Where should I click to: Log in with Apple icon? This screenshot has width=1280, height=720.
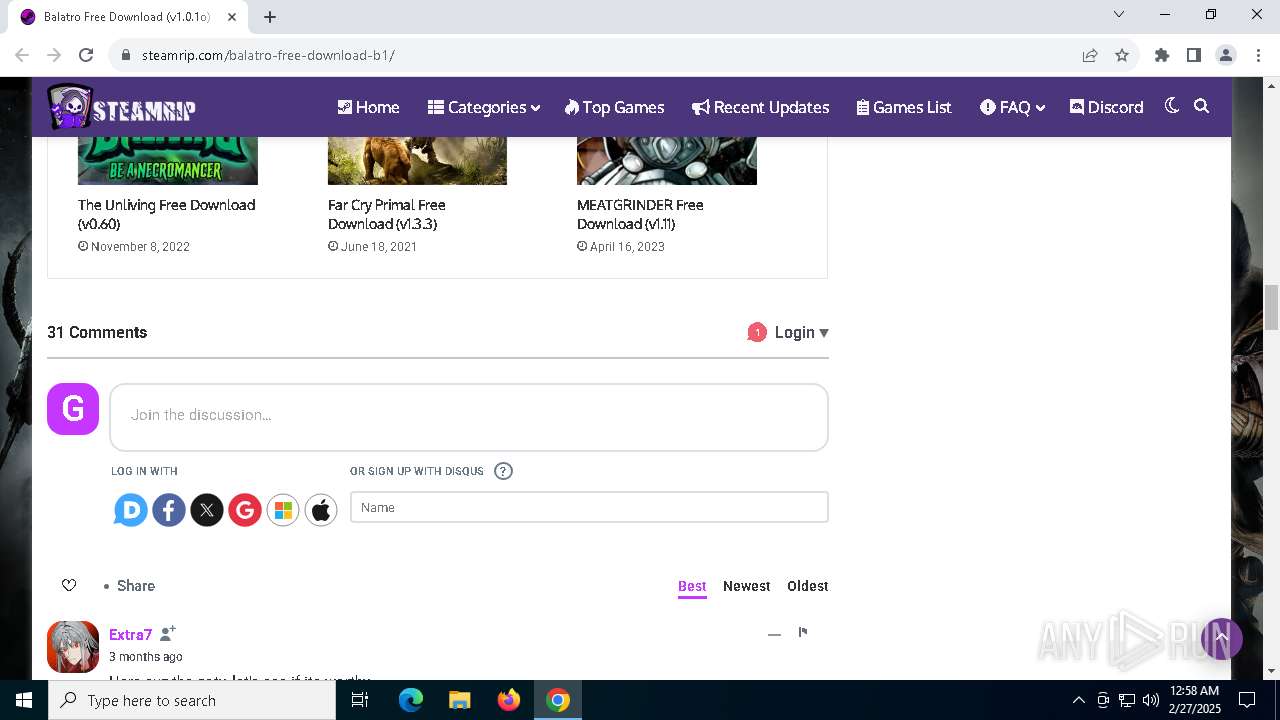pos(321,510)
